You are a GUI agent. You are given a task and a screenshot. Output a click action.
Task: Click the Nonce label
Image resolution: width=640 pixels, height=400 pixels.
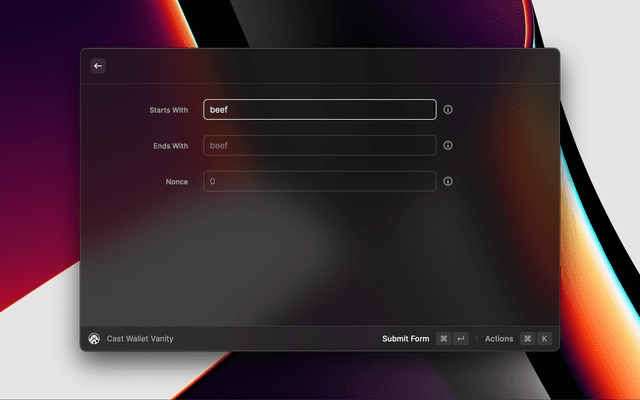[x=176, y=182]
